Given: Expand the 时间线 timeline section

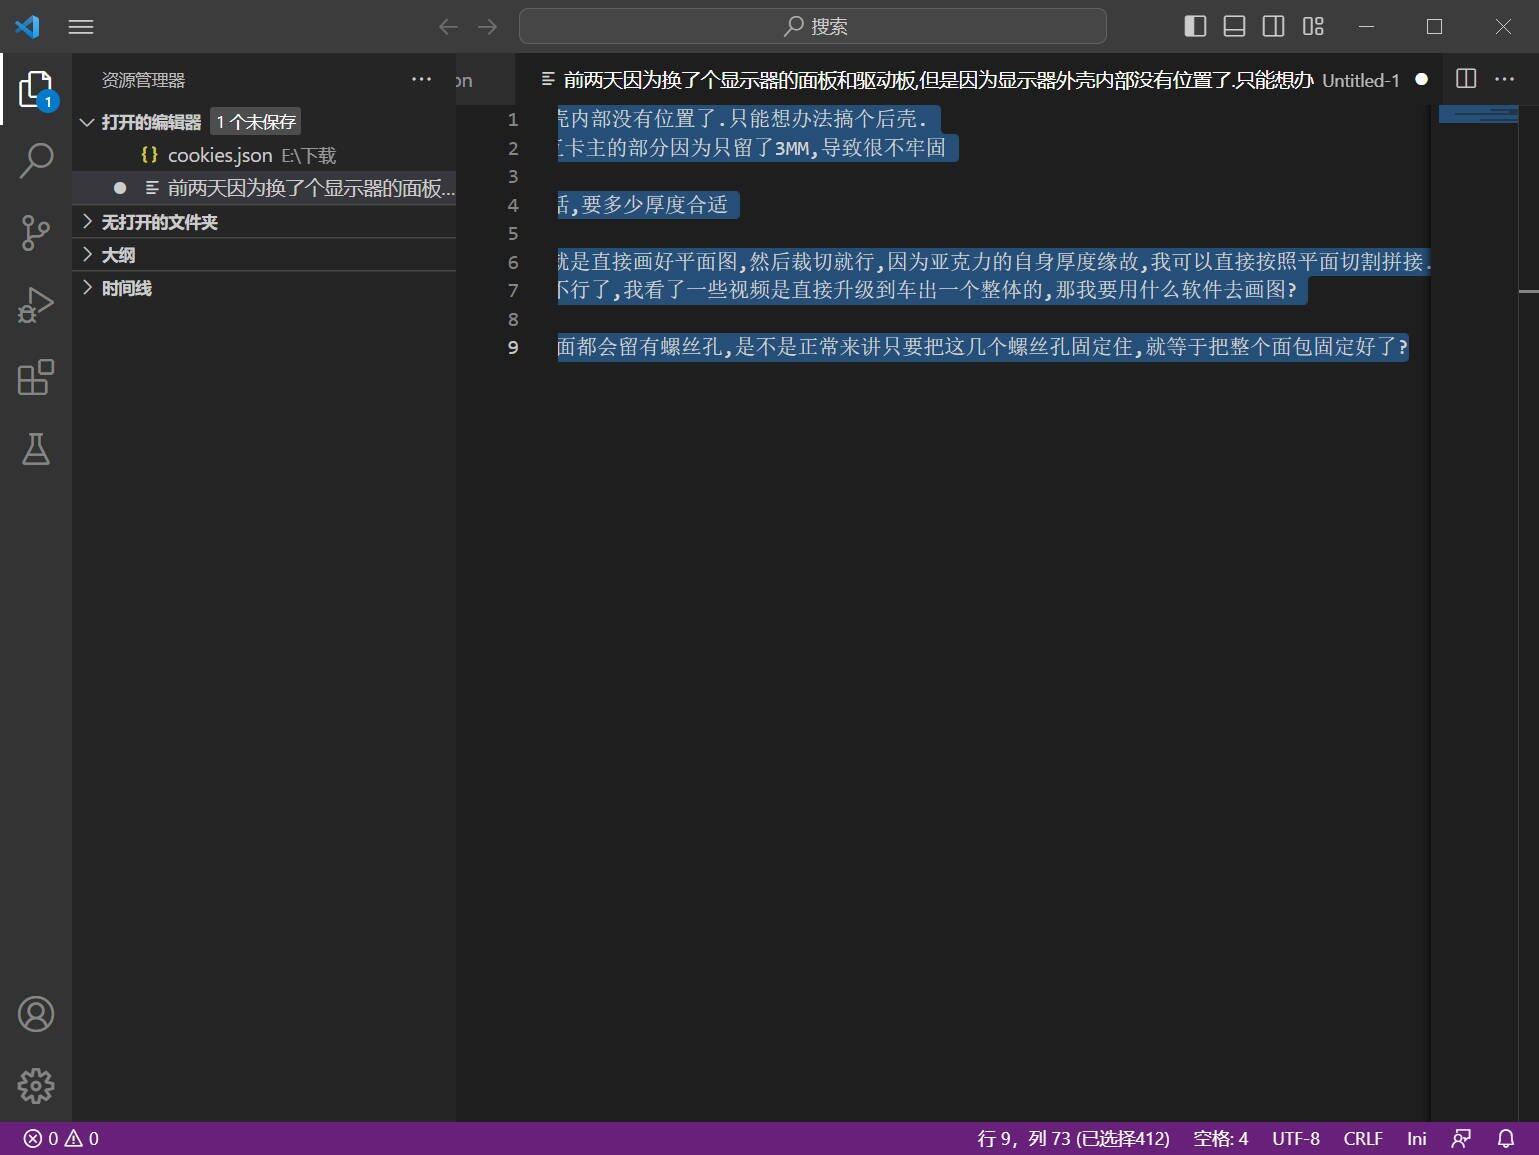Looking at the screenshot, I should tap(264, 287).
